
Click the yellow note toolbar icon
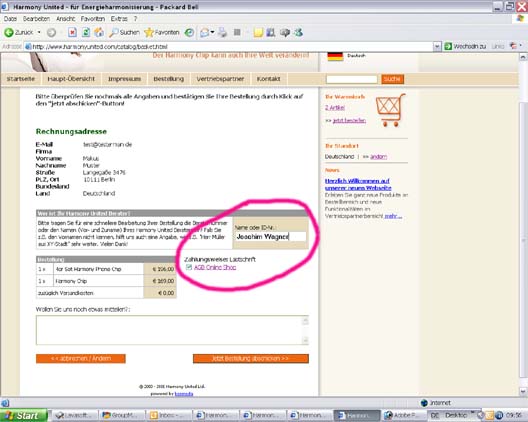[258, 32]
